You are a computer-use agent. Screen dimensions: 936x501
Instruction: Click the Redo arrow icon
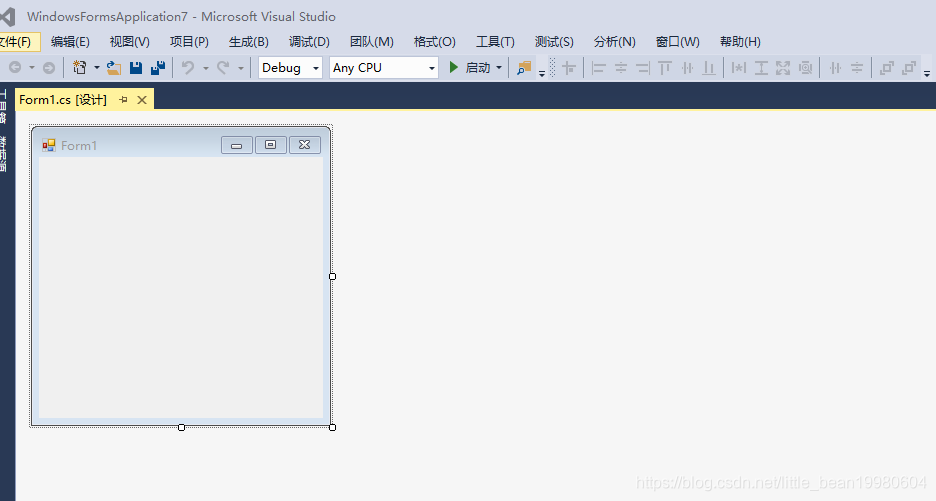coord(223,67)
